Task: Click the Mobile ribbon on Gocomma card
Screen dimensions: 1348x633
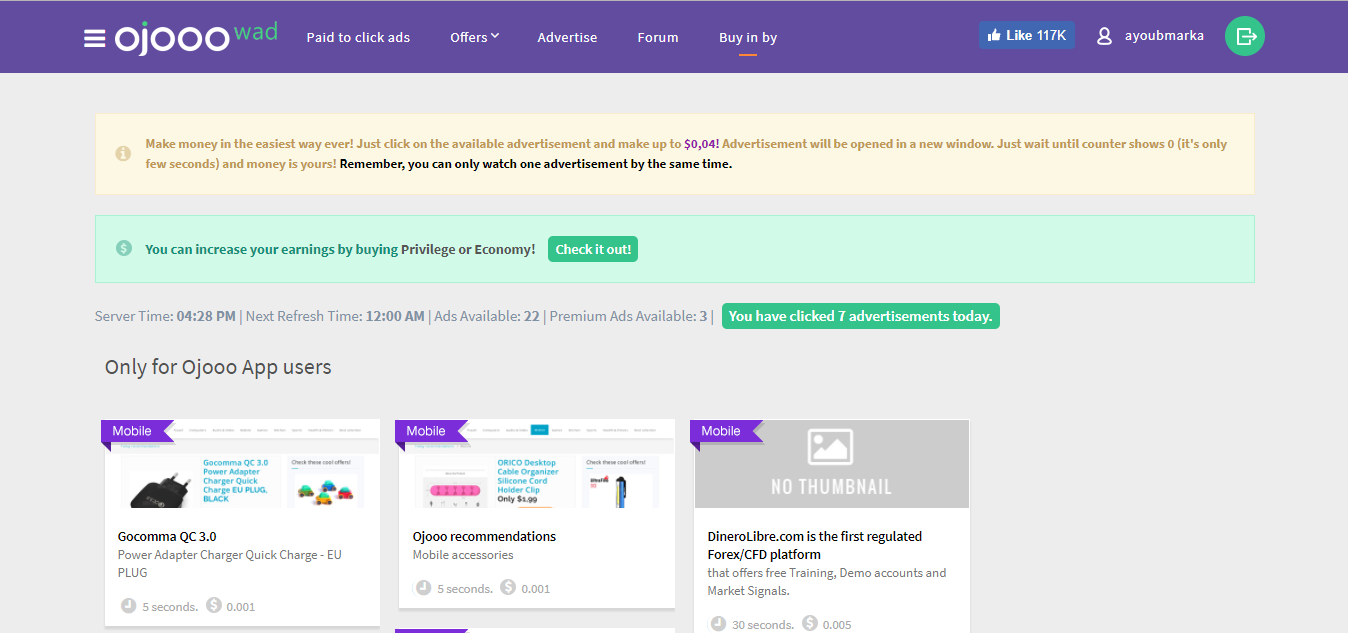Action: (136, 431)
